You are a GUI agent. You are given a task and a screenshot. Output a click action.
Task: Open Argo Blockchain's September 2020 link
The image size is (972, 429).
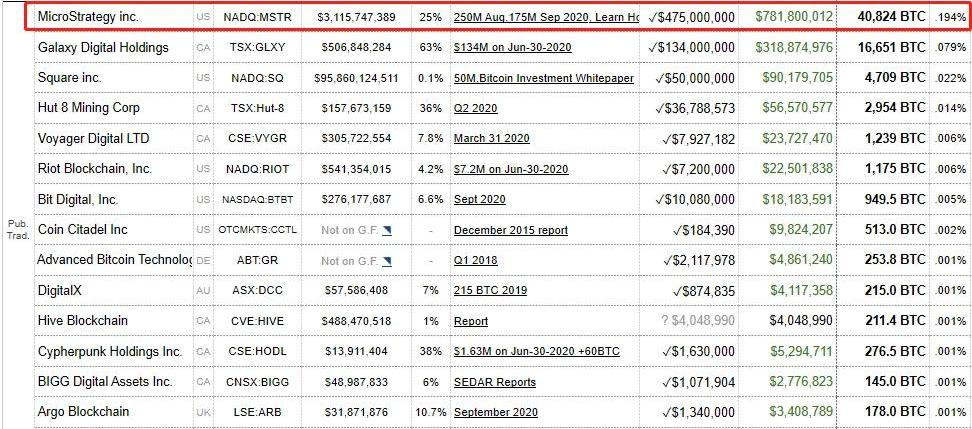coord(495,413)
